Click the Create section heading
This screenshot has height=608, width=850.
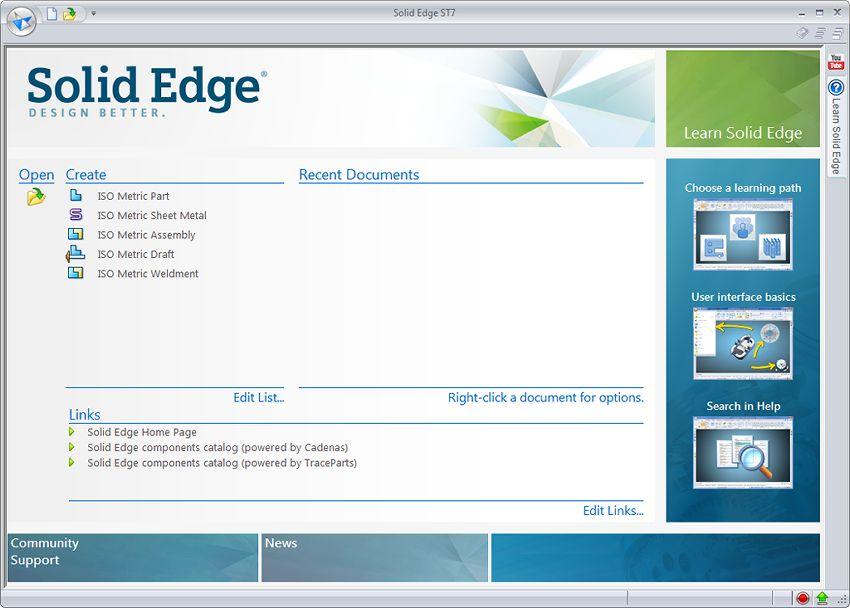pyautogui.click(x=86, y=175)
